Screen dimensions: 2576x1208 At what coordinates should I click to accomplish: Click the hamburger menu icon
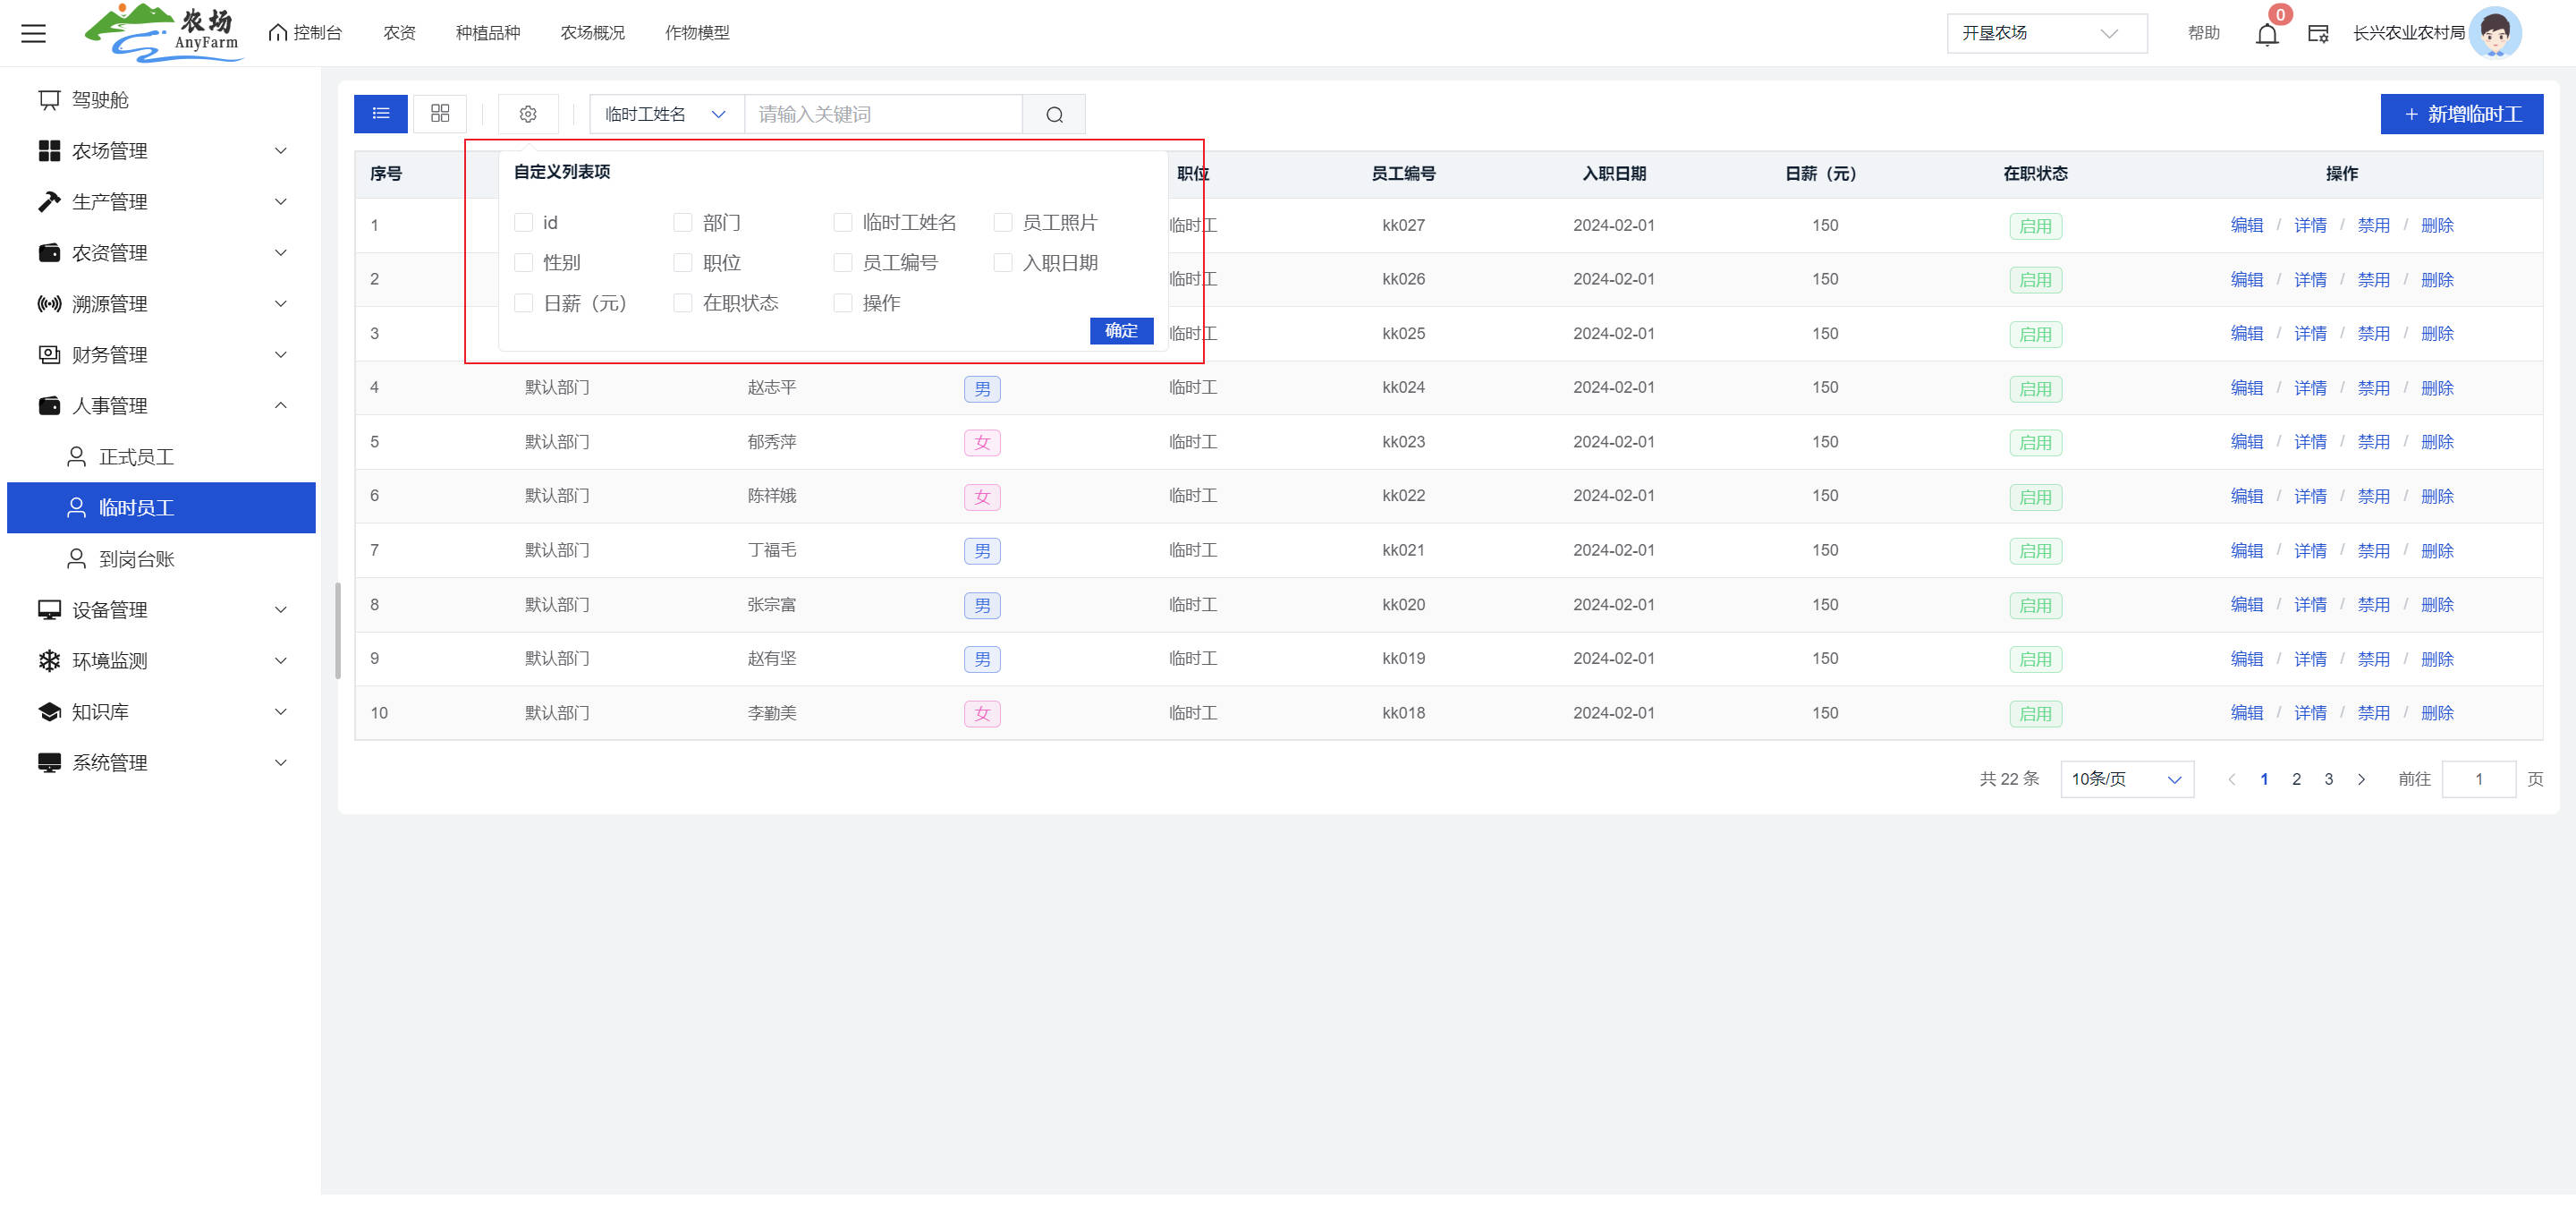click(34, 33)
